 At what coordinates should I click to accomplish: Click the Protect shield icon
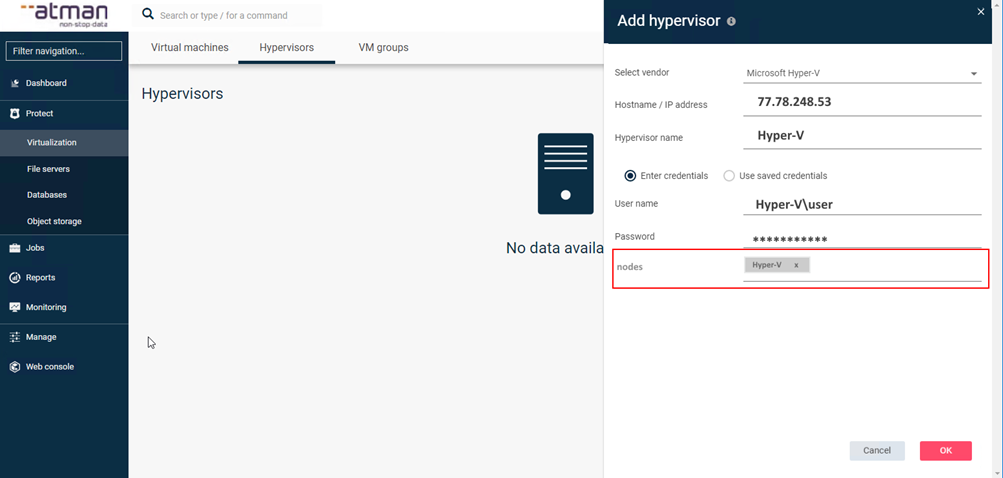click(15, 114)
